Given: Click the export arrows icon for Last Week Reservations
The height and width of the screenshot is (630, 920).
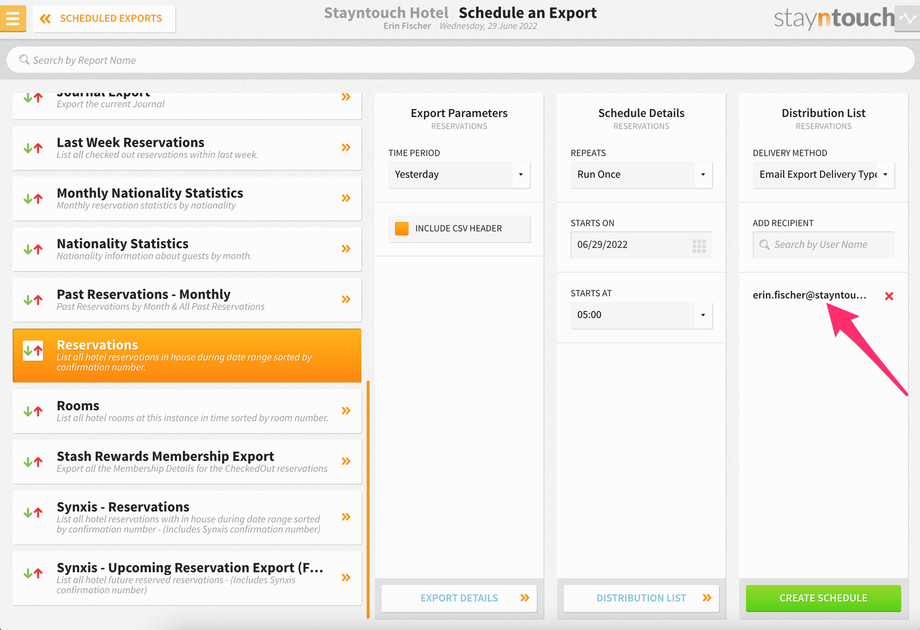Looking at the screenshot, I should (x=33, y=148).
